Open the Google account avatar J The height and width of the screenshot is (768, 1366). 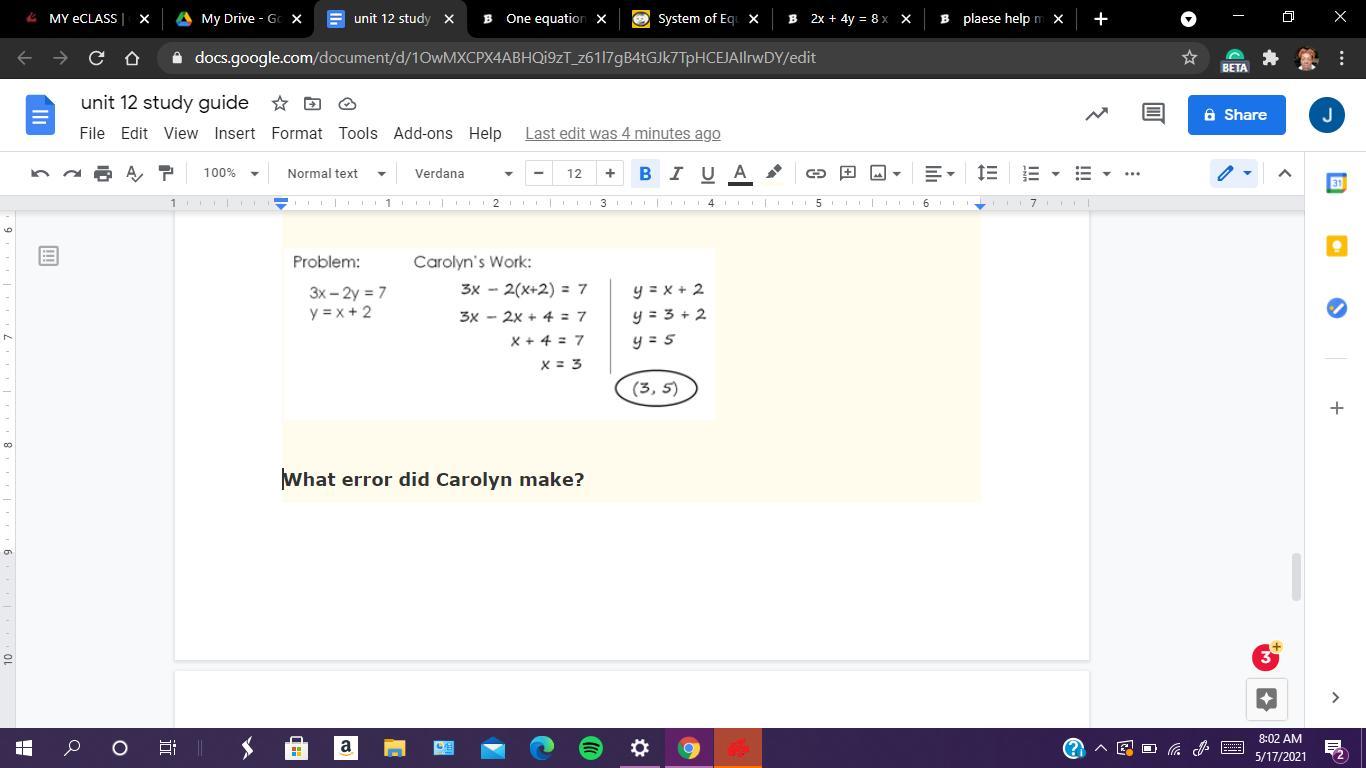tap(1327, 115)
